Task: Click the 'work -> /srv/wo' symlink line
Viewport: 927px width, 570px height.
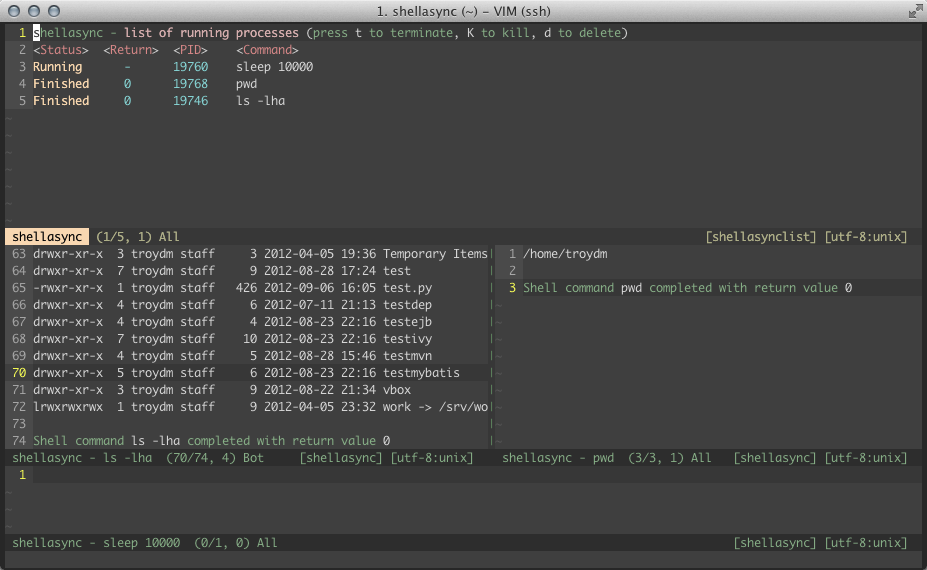Action: click(x=260, y=407)
